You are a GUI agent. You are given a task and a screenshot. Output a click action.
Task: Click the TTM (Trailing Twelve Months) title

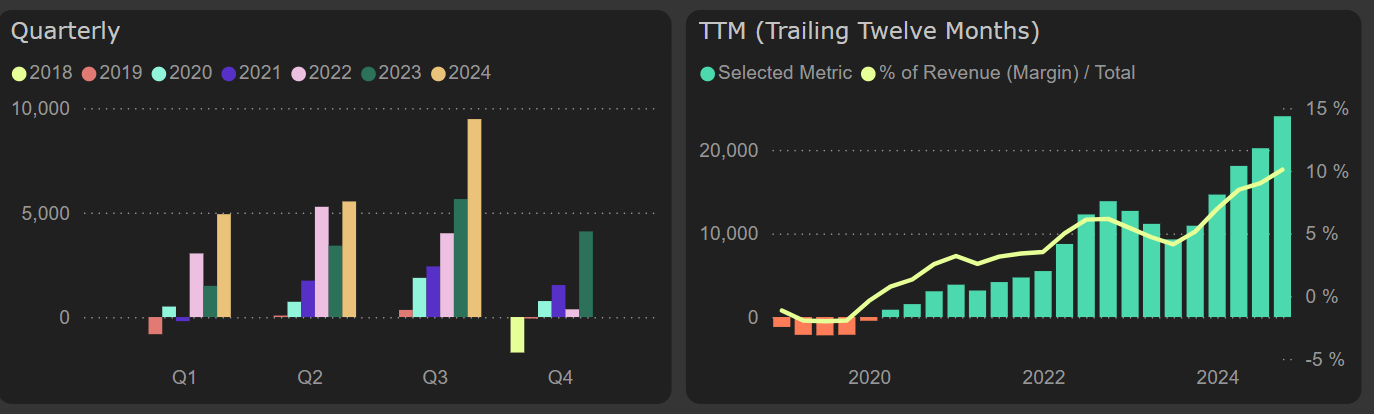[x=869, y=32]
